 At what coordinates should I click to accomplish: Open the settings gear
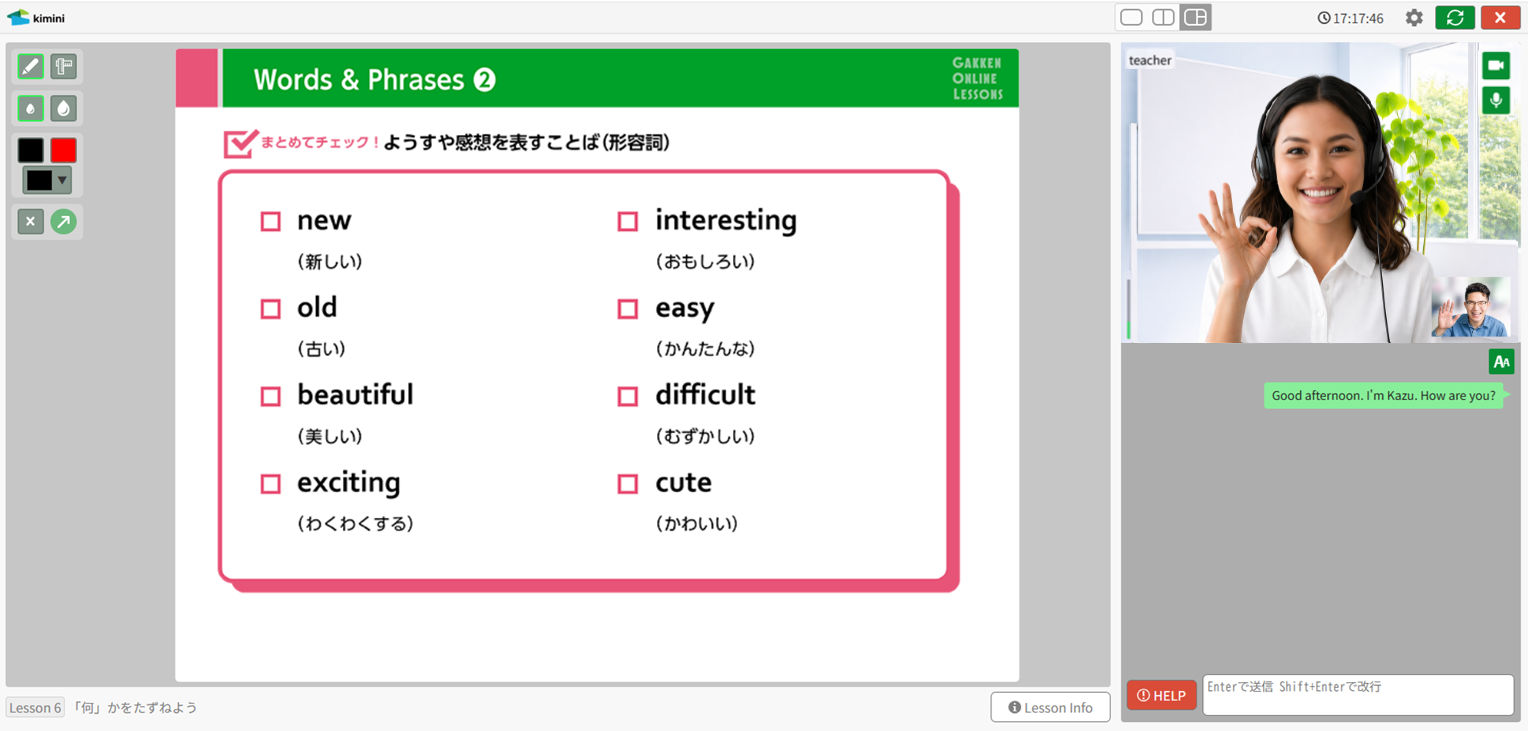1413,18
